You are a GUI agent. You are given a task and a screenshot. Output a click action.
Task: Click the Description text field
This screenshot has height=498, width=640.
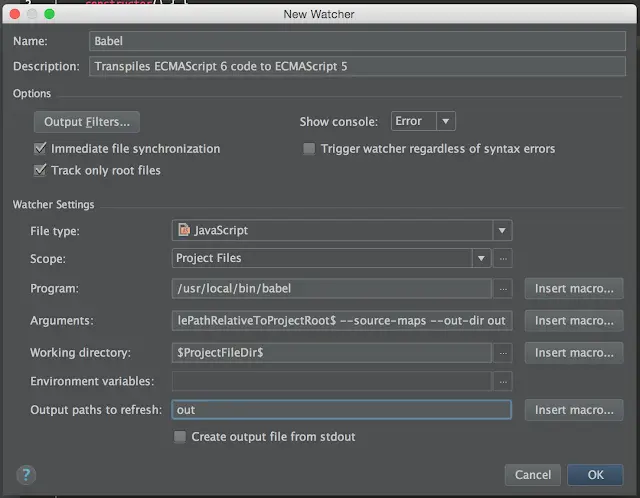pyautogui.click(x=357, y=66)
